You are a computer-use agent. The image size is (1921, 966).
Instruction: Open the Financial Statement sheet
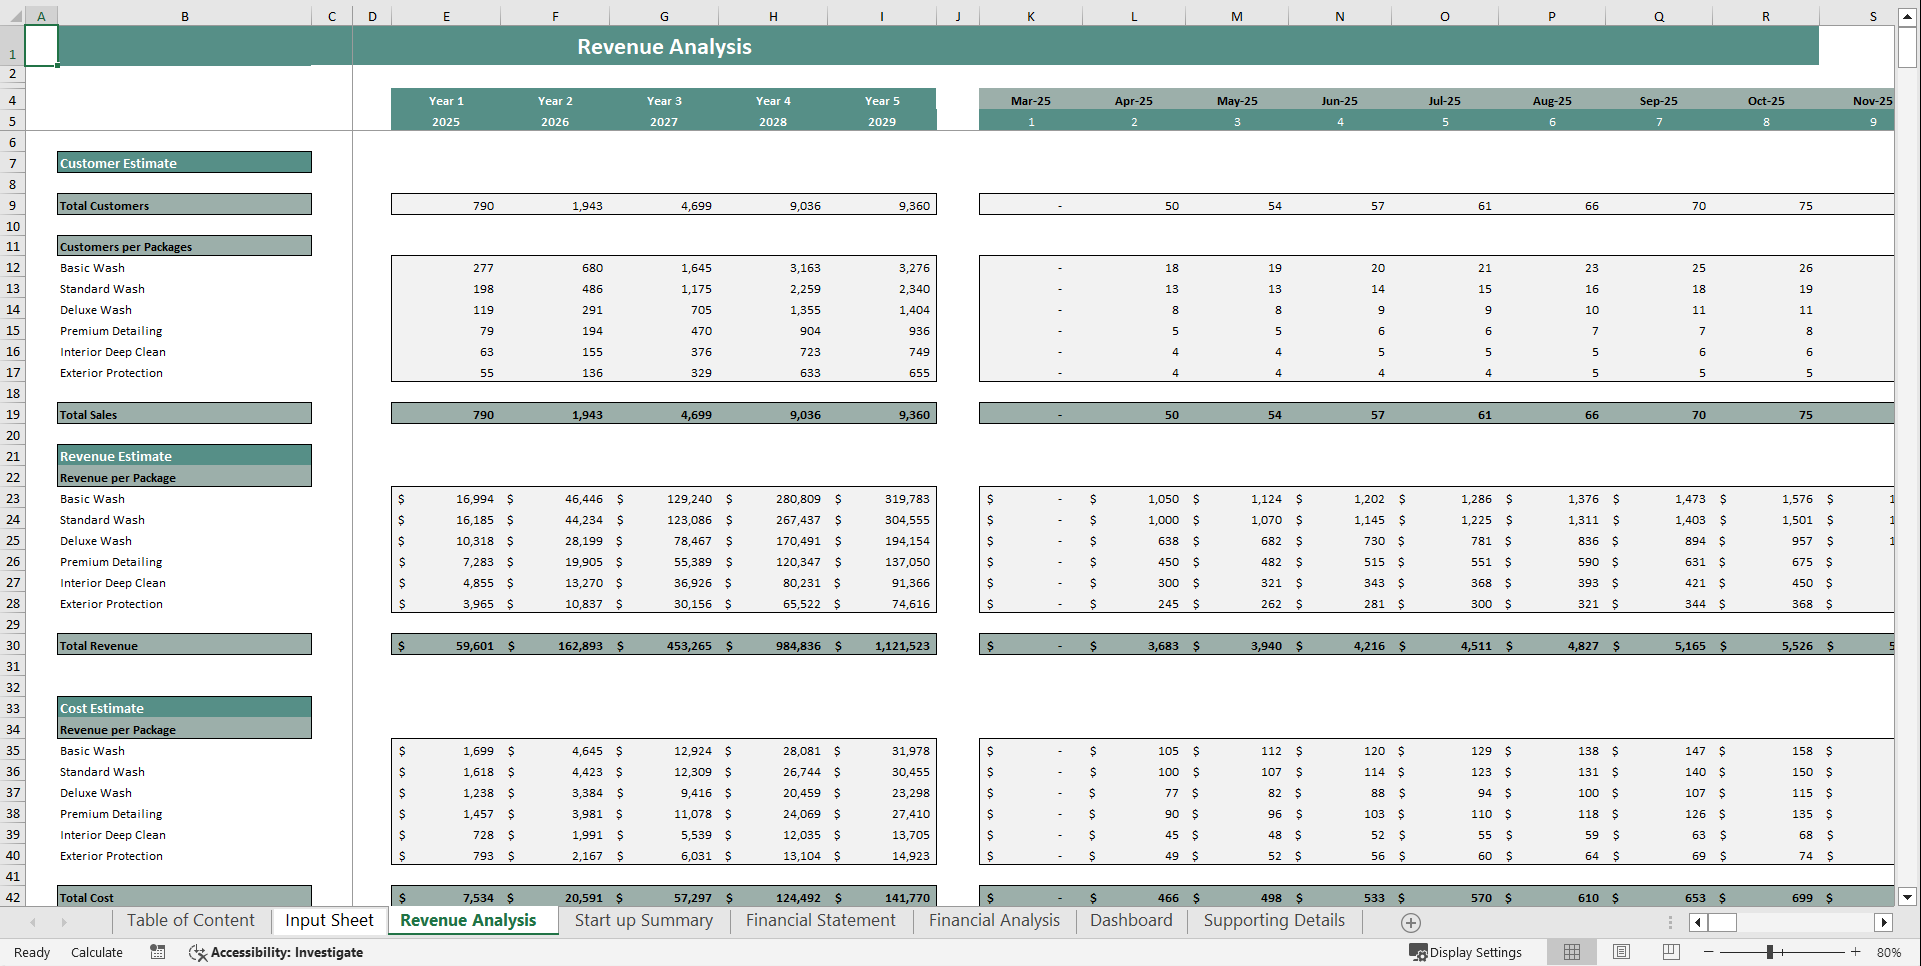[820, 920]
